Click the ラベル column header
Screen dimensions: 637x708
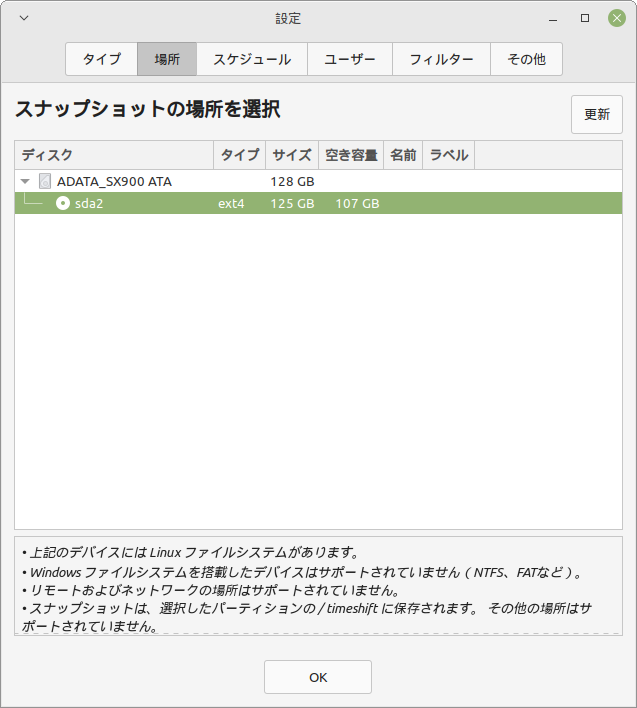(448, 155)
